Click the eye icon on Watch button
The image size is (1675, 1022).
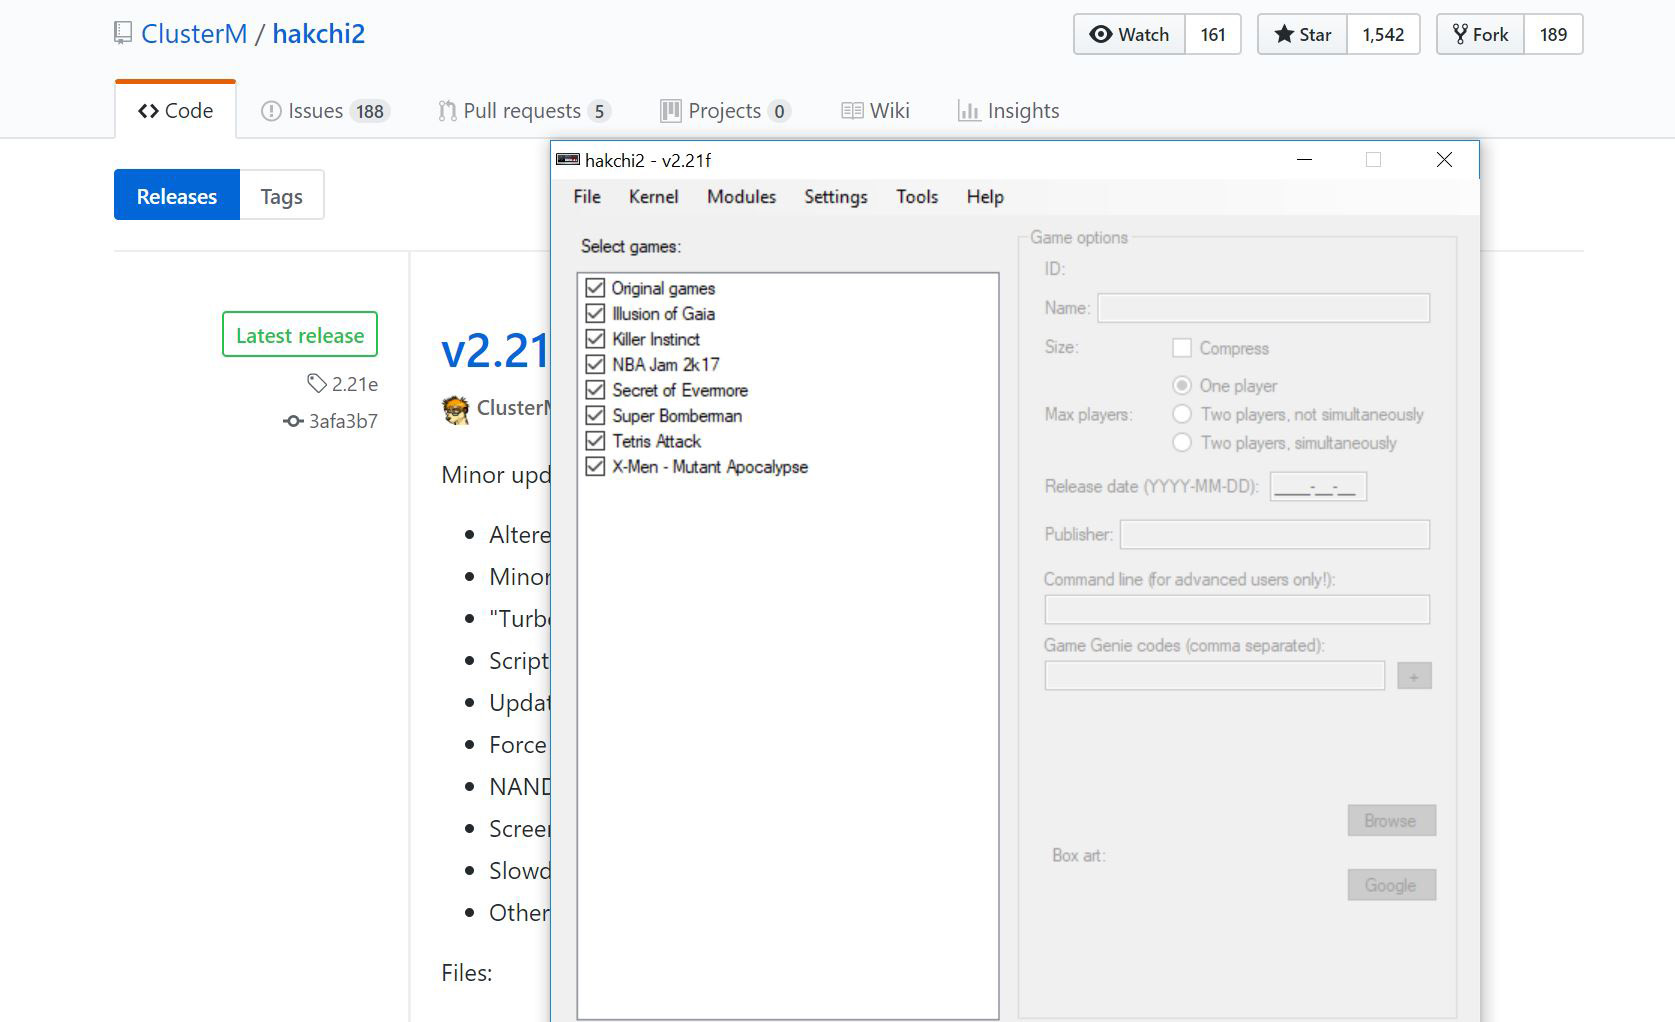coord(1100,34)
